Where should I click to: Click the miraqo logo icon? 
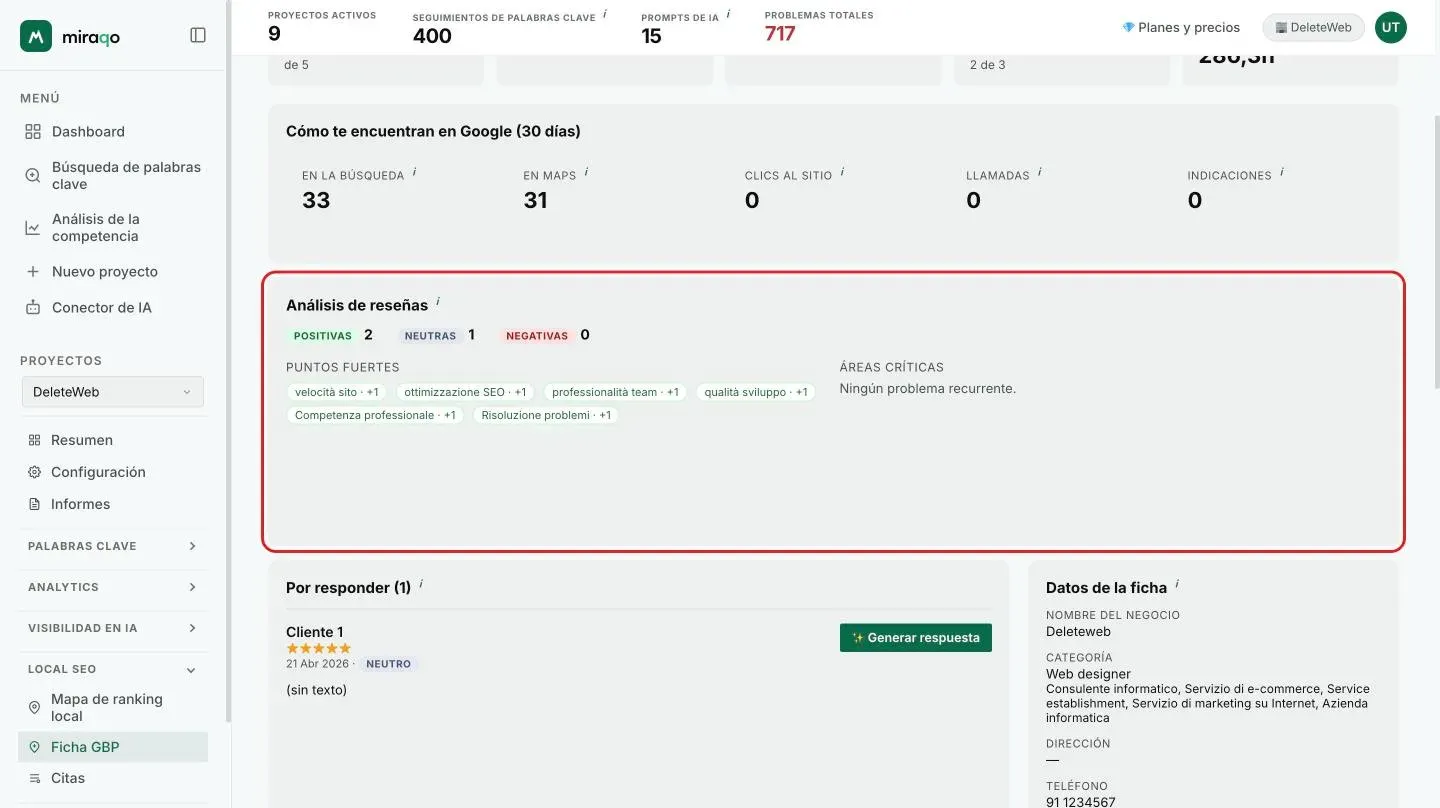click(36, 36)
